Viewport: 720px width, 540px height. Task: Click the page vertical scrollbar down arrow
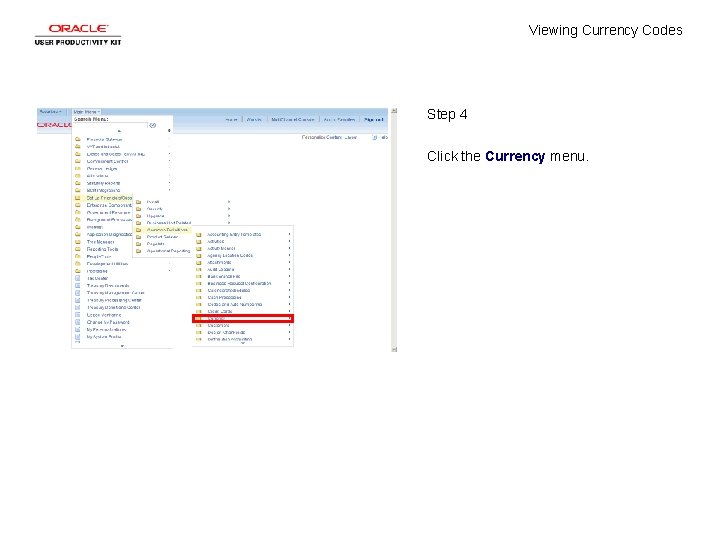(394, 349)
